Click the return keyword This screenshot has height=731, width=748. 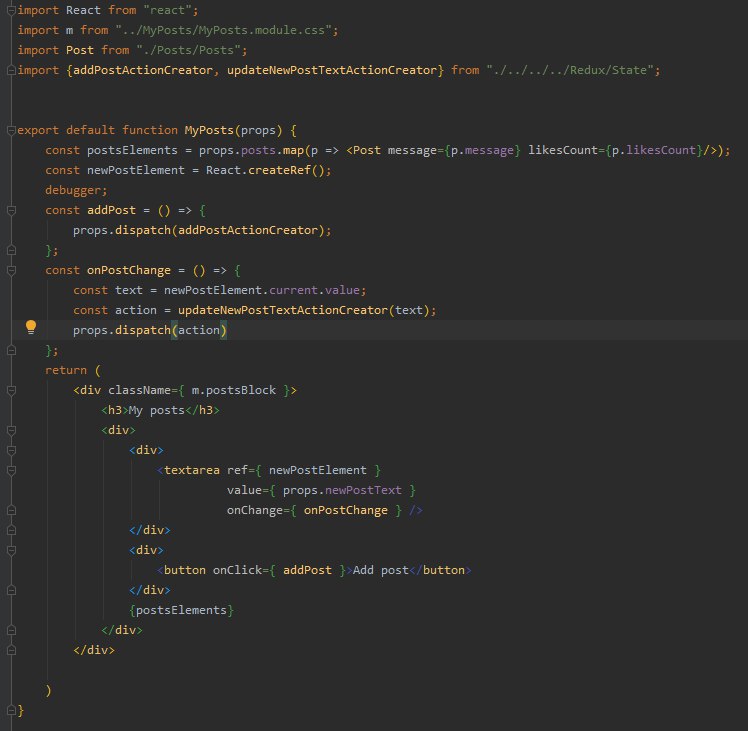(66, 370)
